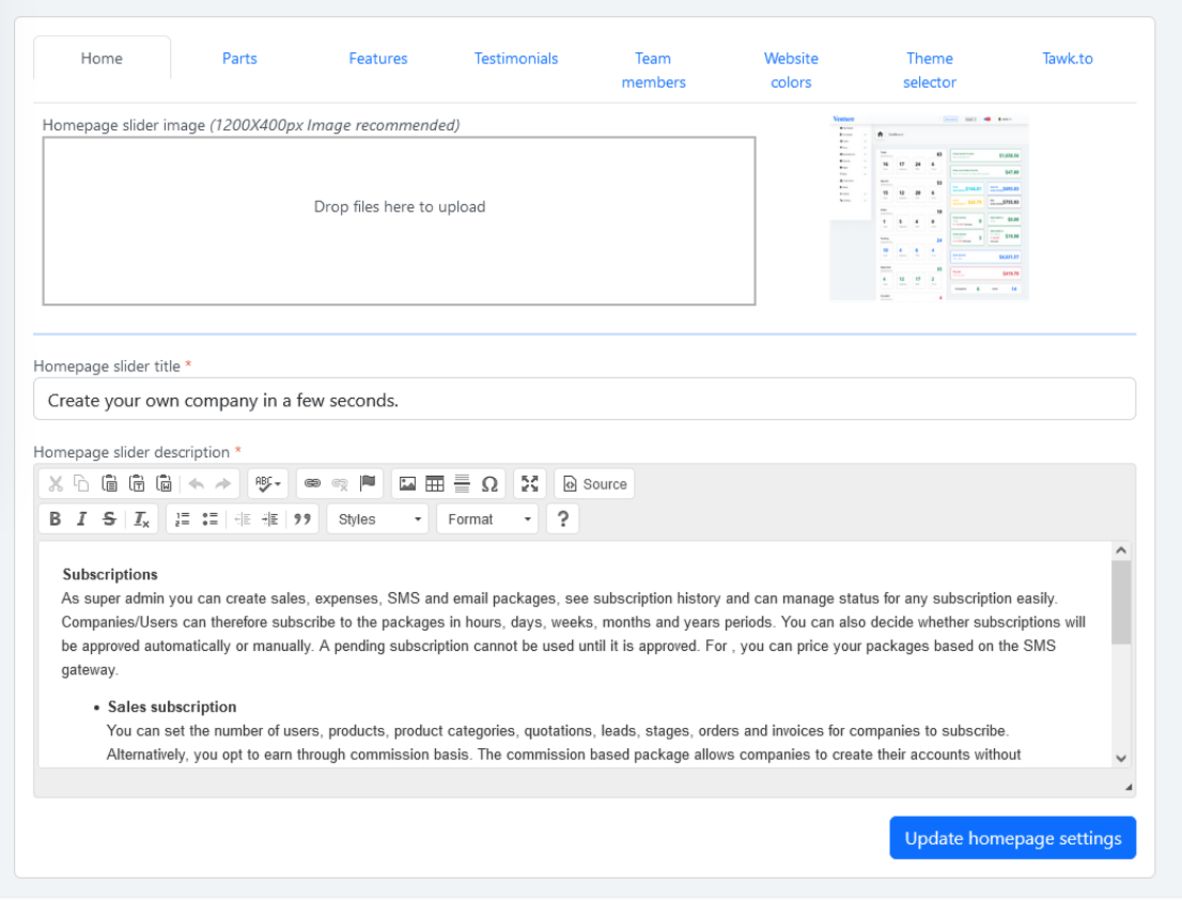Toggle bulleted list formatting
Image resolution: width=1182 pixels, height=900 pixels.
click(211, 520)
